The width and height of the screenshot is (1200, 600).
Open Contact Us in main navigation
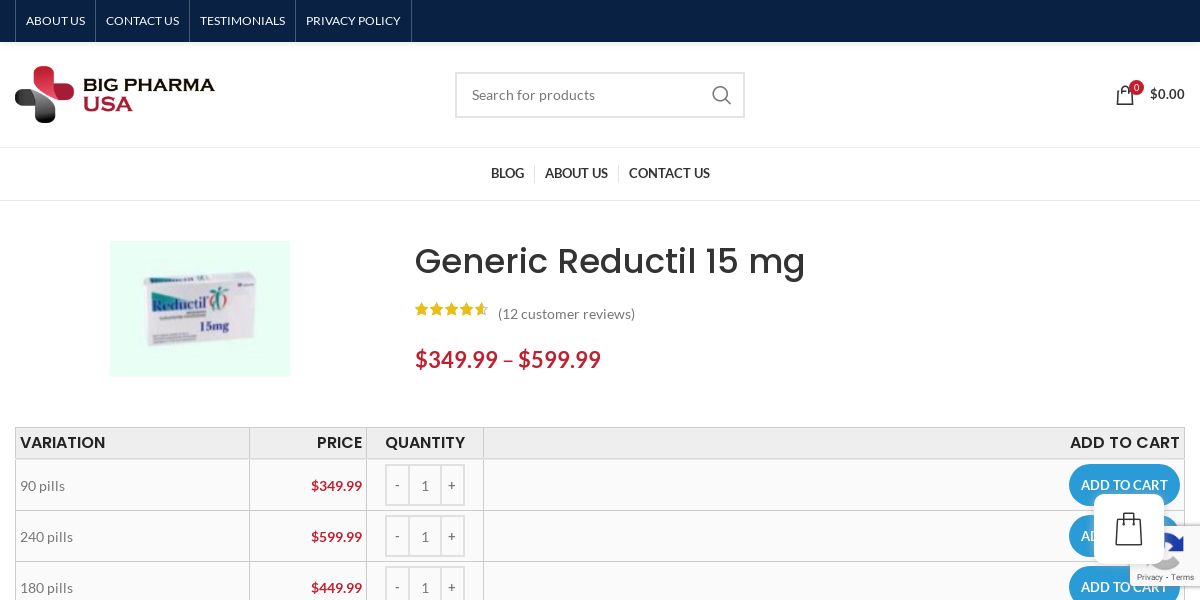pyautogui.click(x=669, y=173)
